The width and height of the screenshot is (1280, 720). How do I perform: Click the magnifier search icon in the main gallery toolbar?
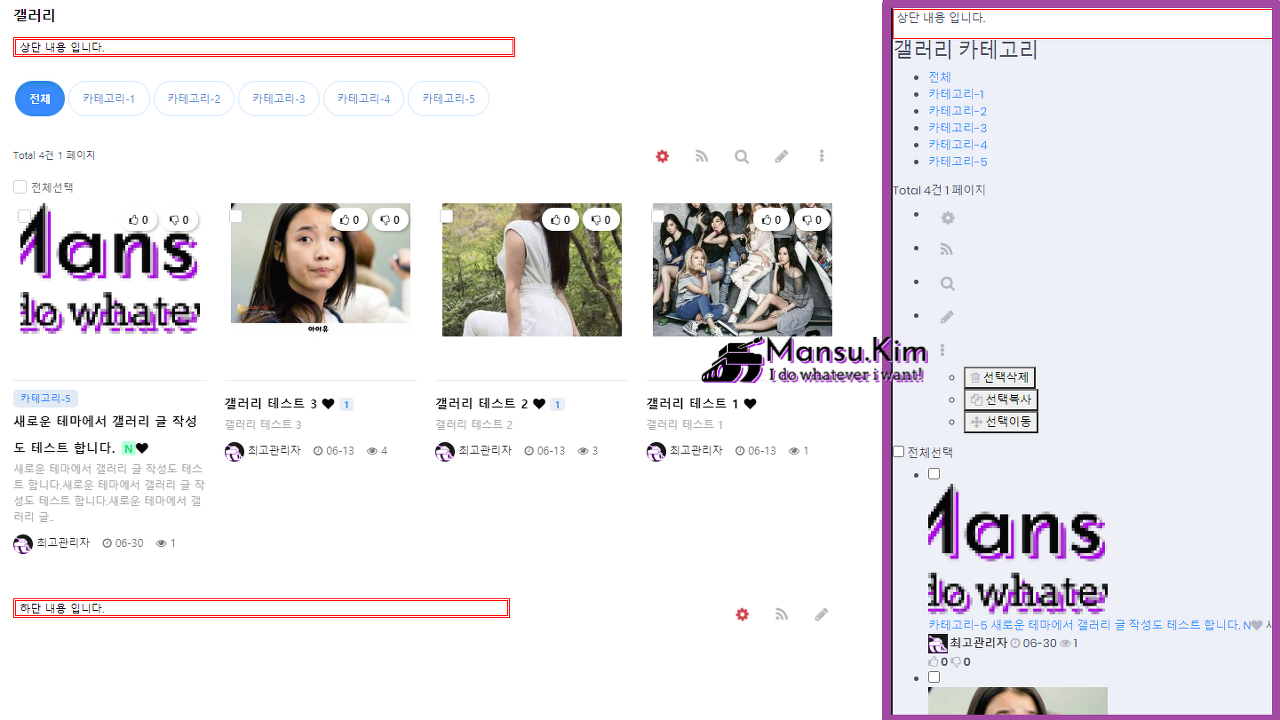[x=741, y=156]
